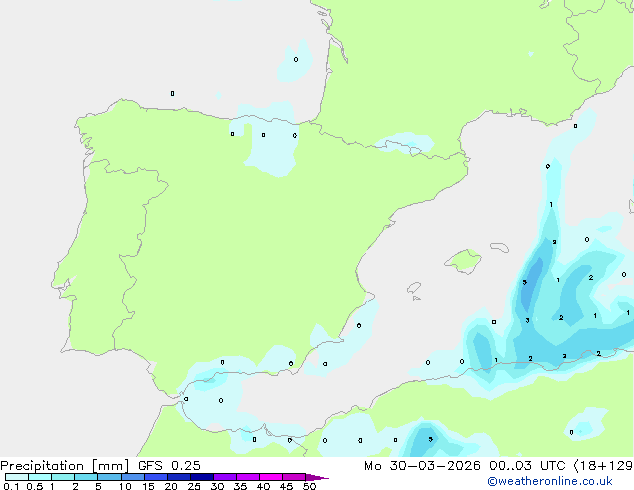The width and height of the screenshot is (634, 490).
Task: Select the 40–45 mm magenta legend swatch
Action: [x=271, y=477]
